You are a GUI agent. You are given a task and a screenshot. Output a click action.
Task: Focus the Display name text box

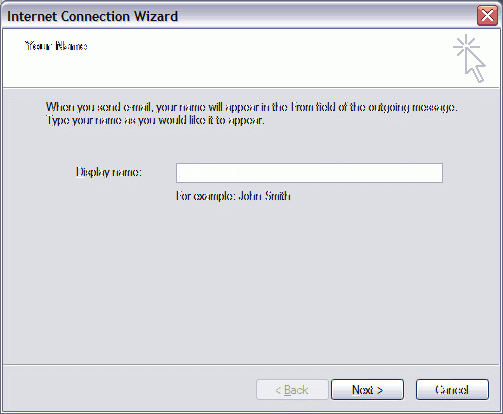[309, 173]
